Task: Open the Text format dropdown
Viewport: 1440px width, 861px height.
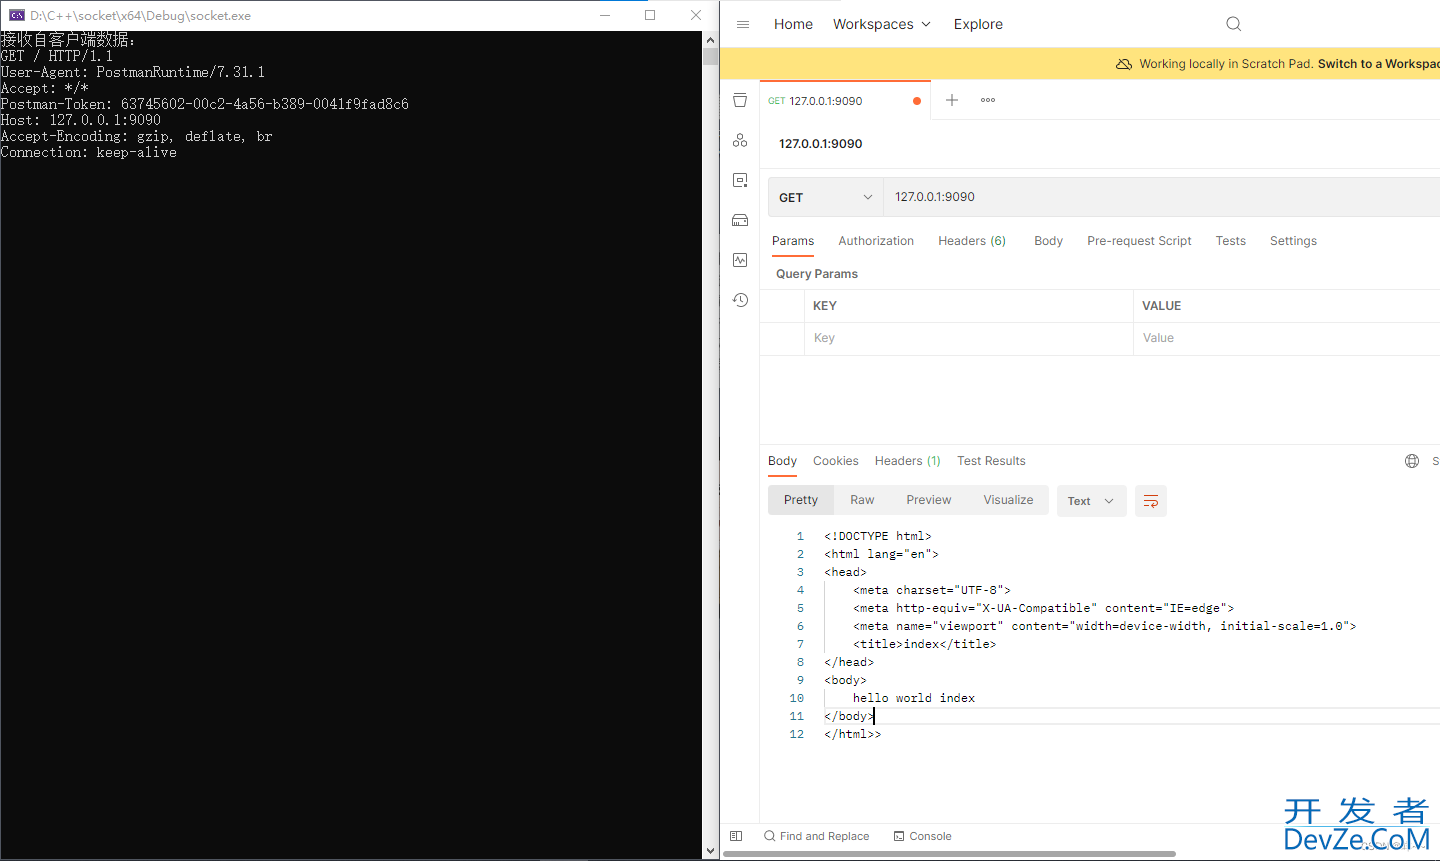Action: click(x=1091, y=501)
